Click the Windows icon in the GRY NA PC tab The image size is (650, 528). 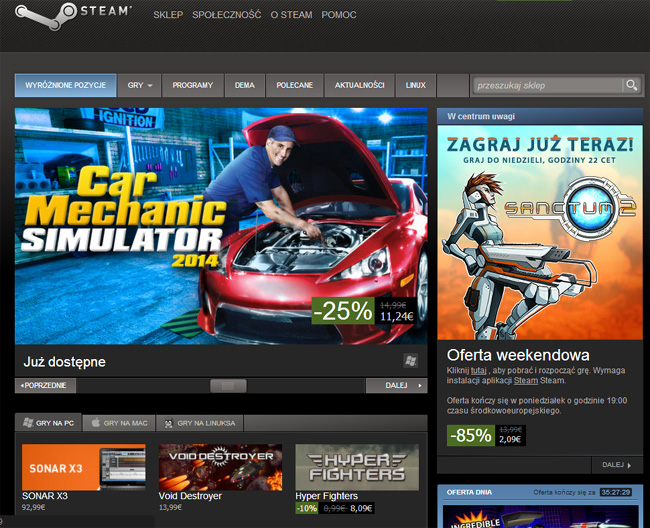[28, 423]
